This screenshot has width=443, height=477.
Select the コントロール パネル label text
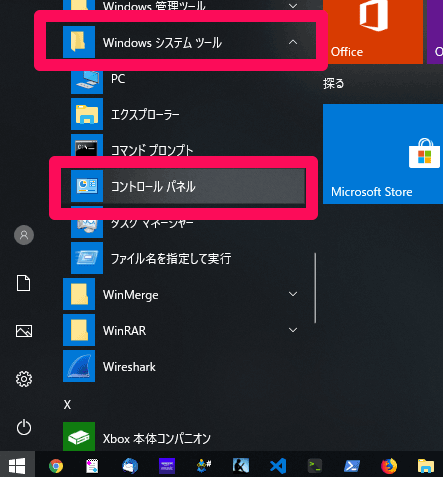coord(153,187)
